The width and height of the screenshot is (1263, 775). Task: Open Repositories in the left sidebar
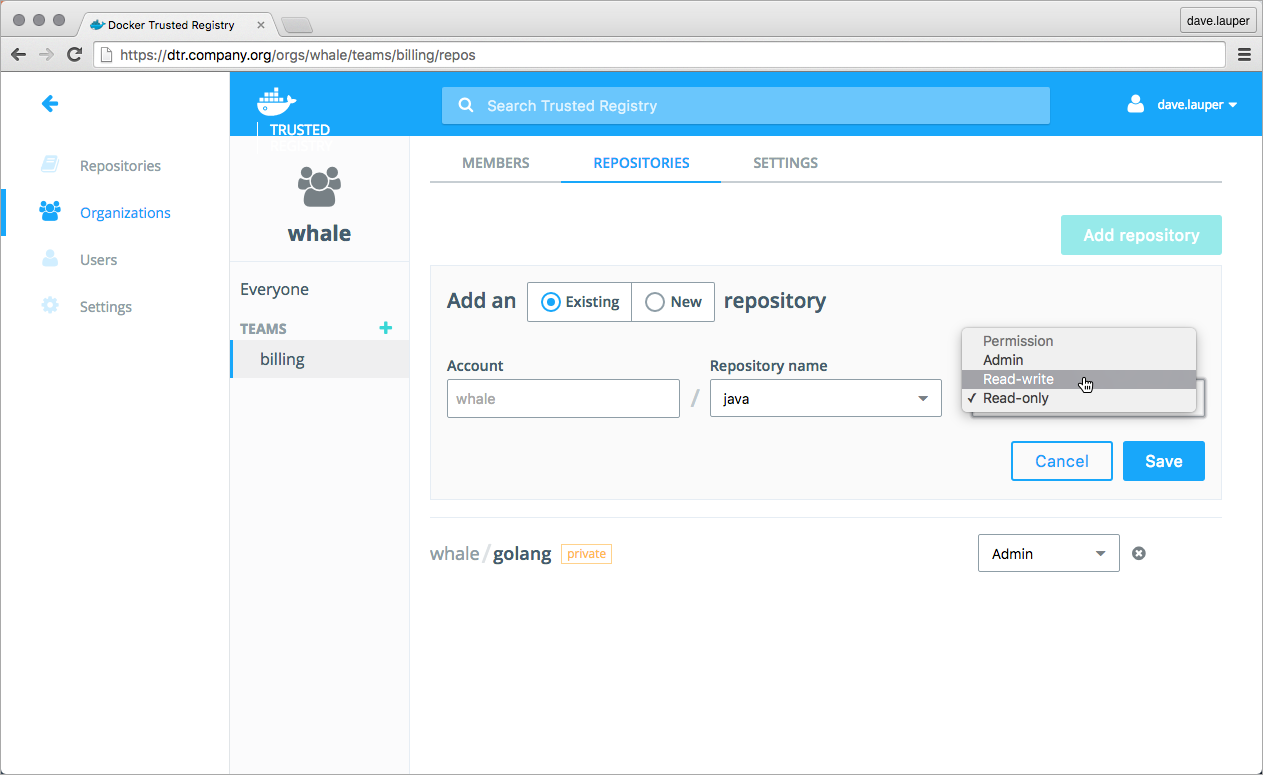pyautogui.click(x=120, y=166)
